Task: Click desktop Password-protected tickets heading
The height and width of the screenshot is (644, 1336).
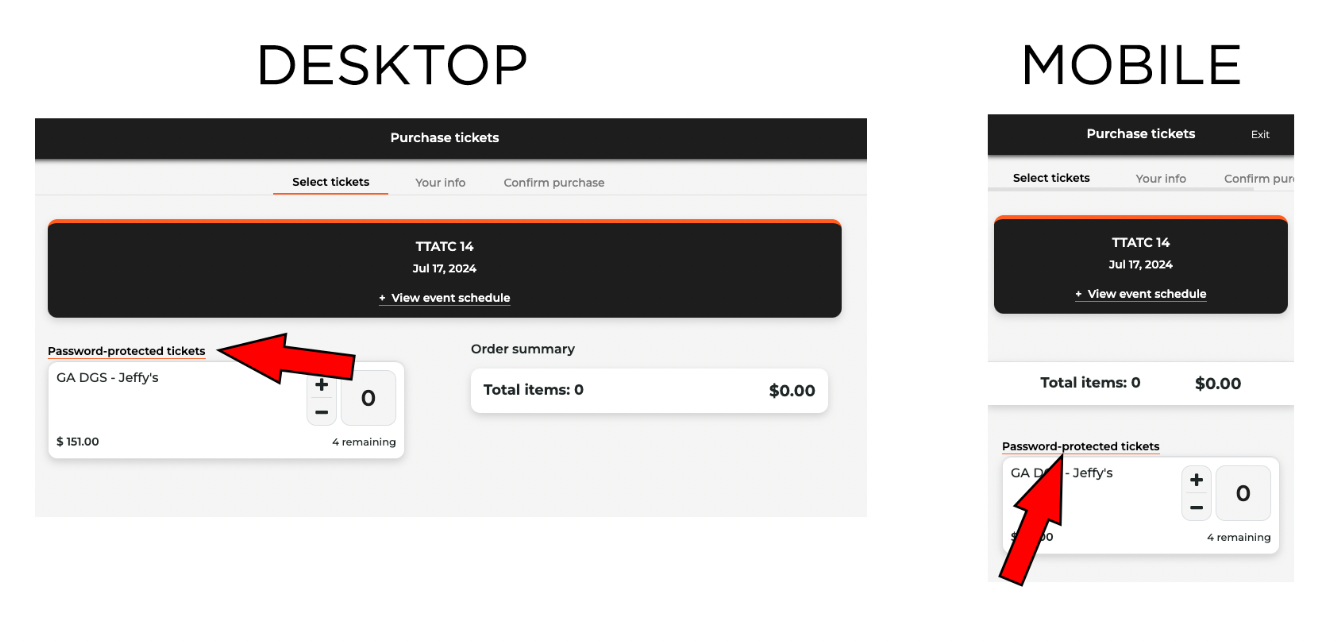Action: click(127, 351)
